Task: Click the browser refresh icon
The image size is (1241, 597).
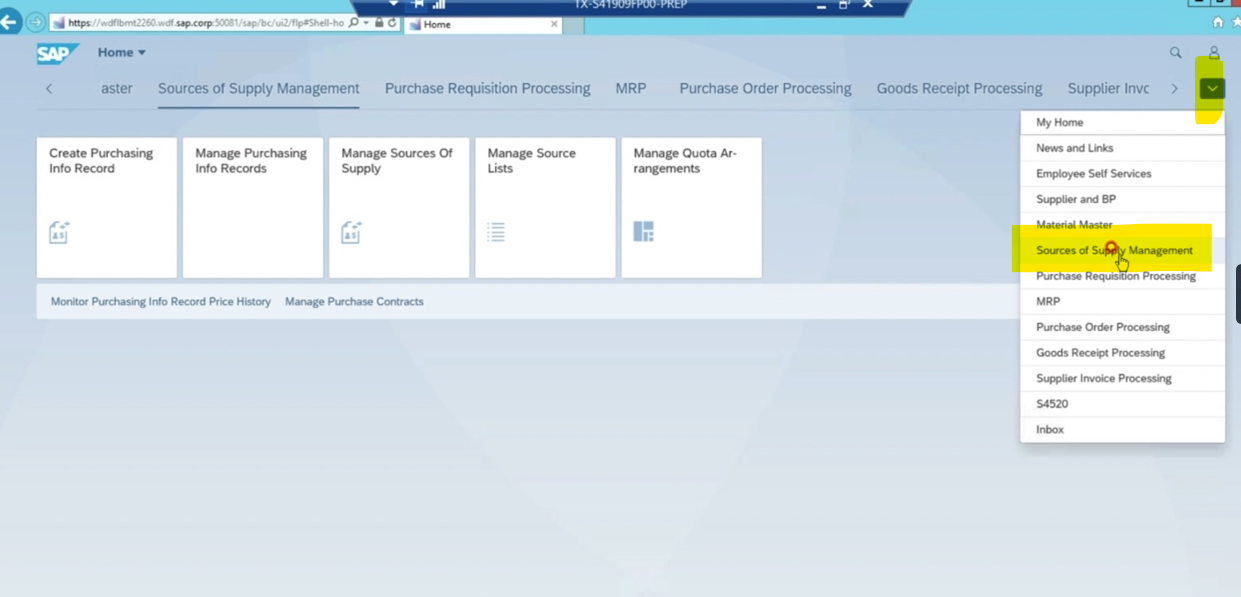Action: point(391,23)
